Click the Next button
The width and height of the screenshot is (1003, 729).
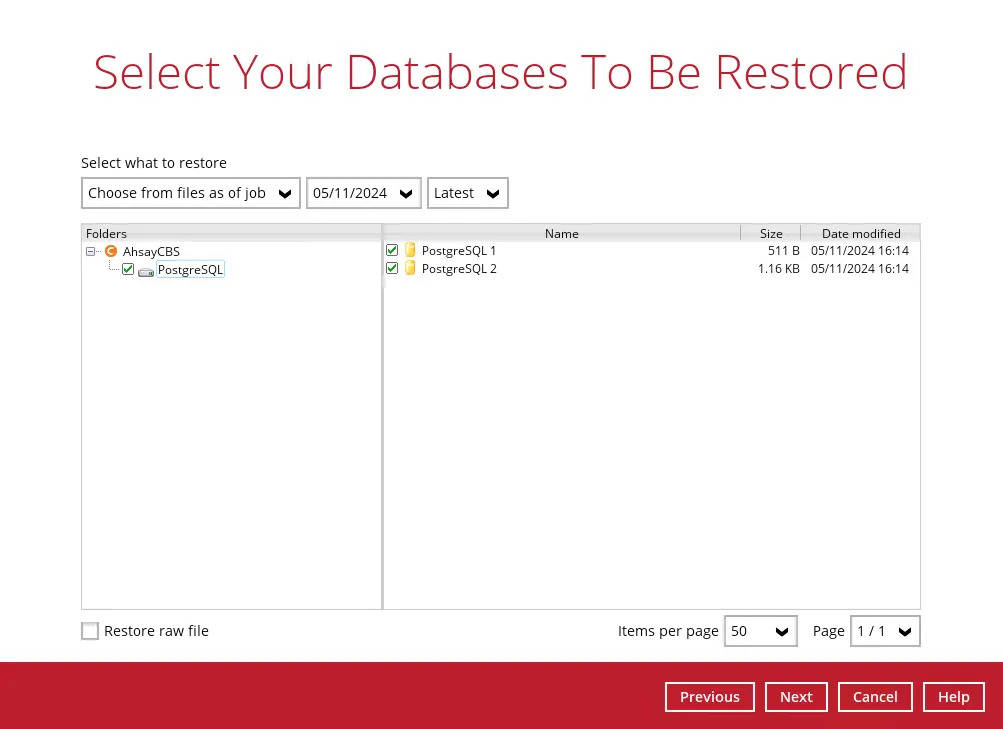(x=796, y=697)
